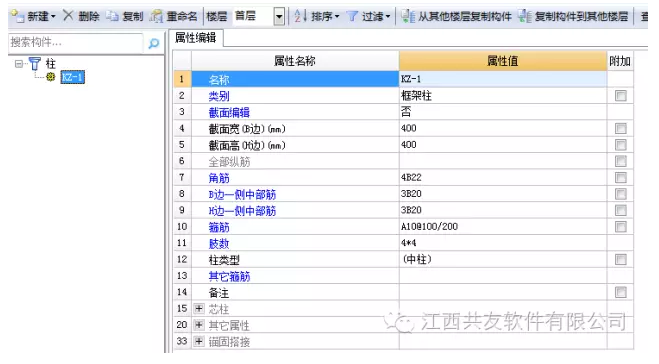
Task: Click the 柱类型 value (中柱)
Action: (503, 260)
